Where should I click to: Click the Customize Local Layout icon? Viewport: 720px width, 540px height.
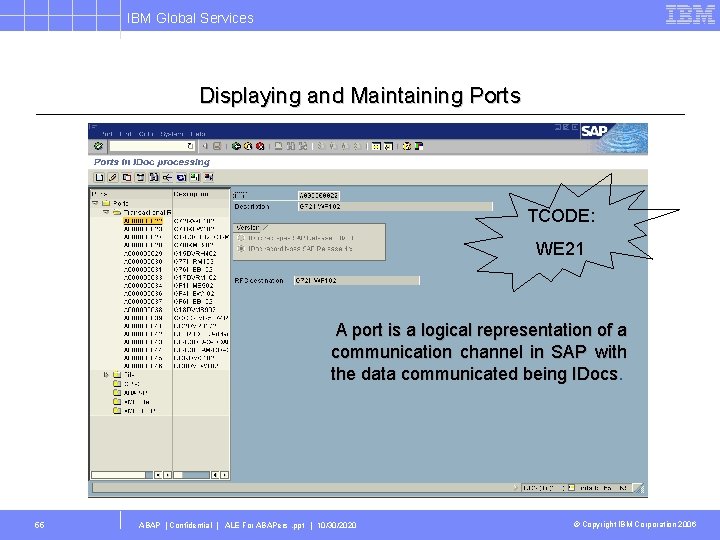418,146
